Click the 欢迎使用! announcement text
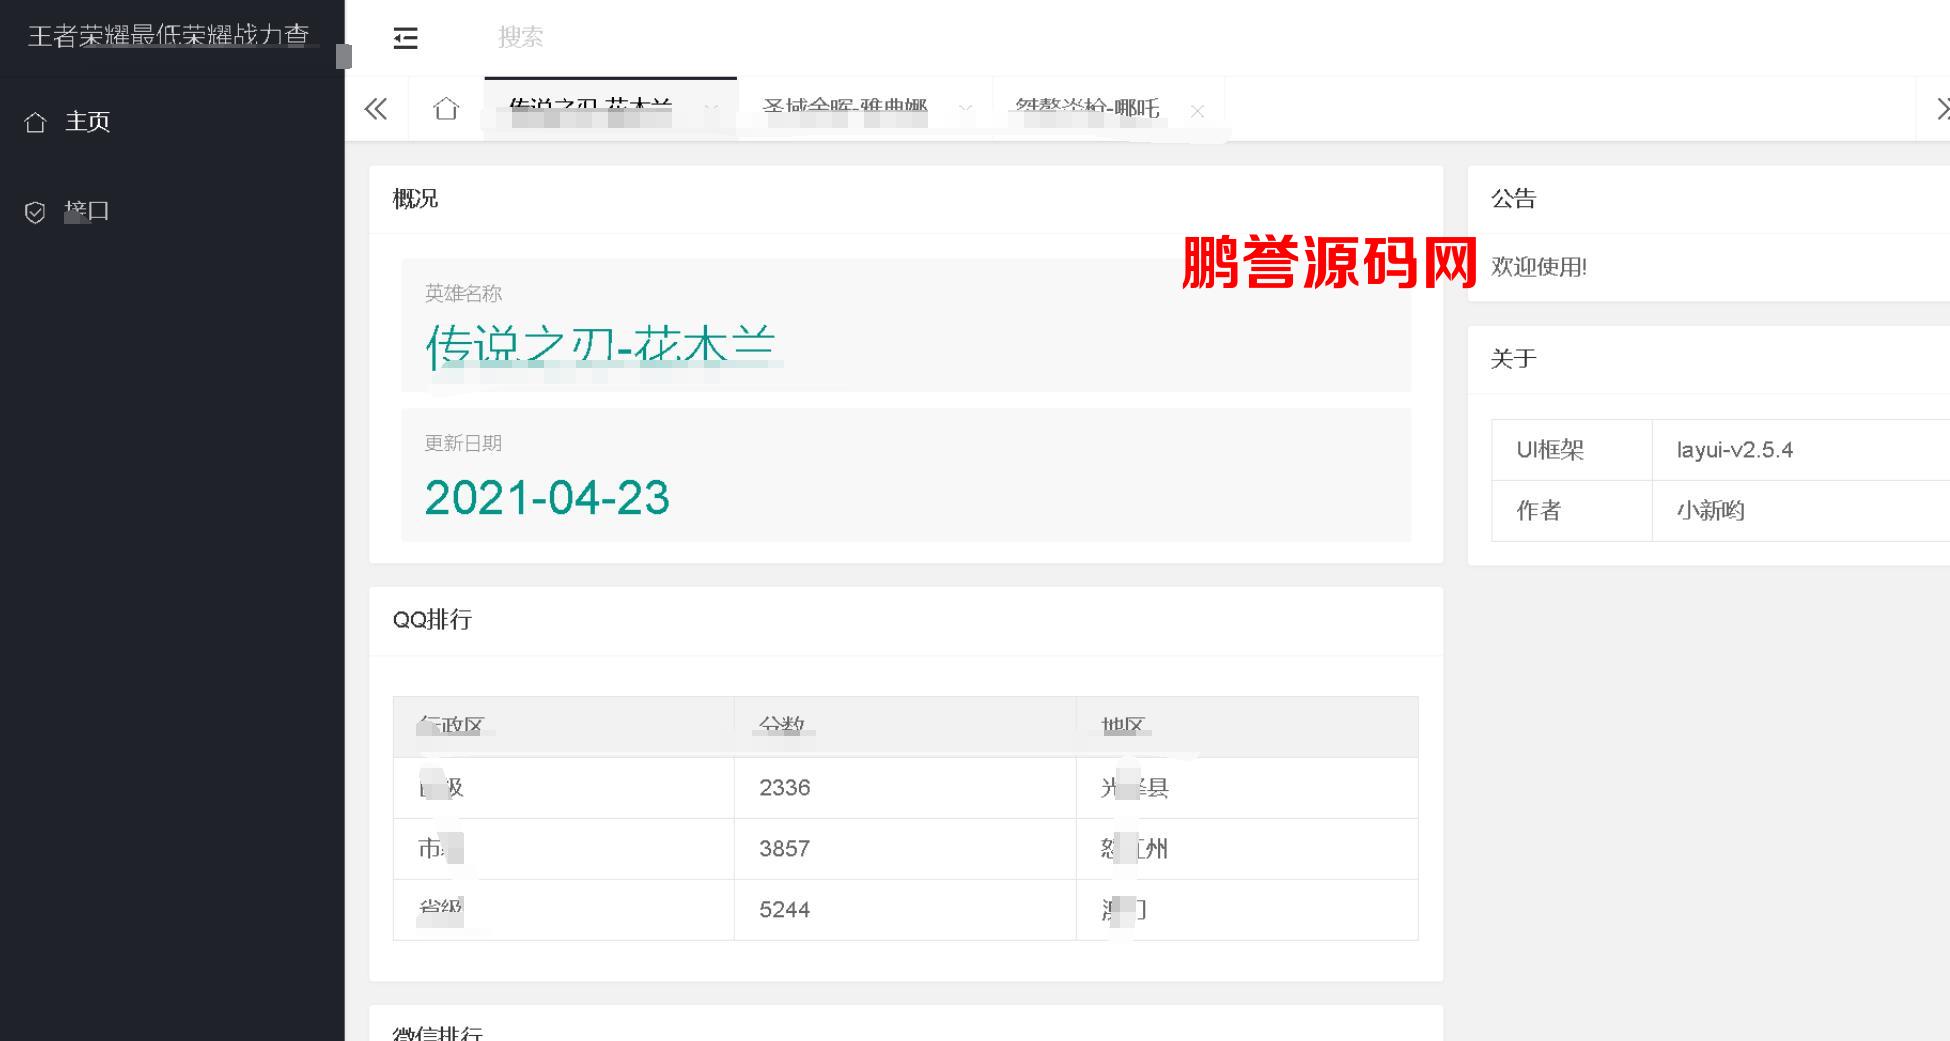This screenshot has width=1950, height=1041. coord(1539,267)
